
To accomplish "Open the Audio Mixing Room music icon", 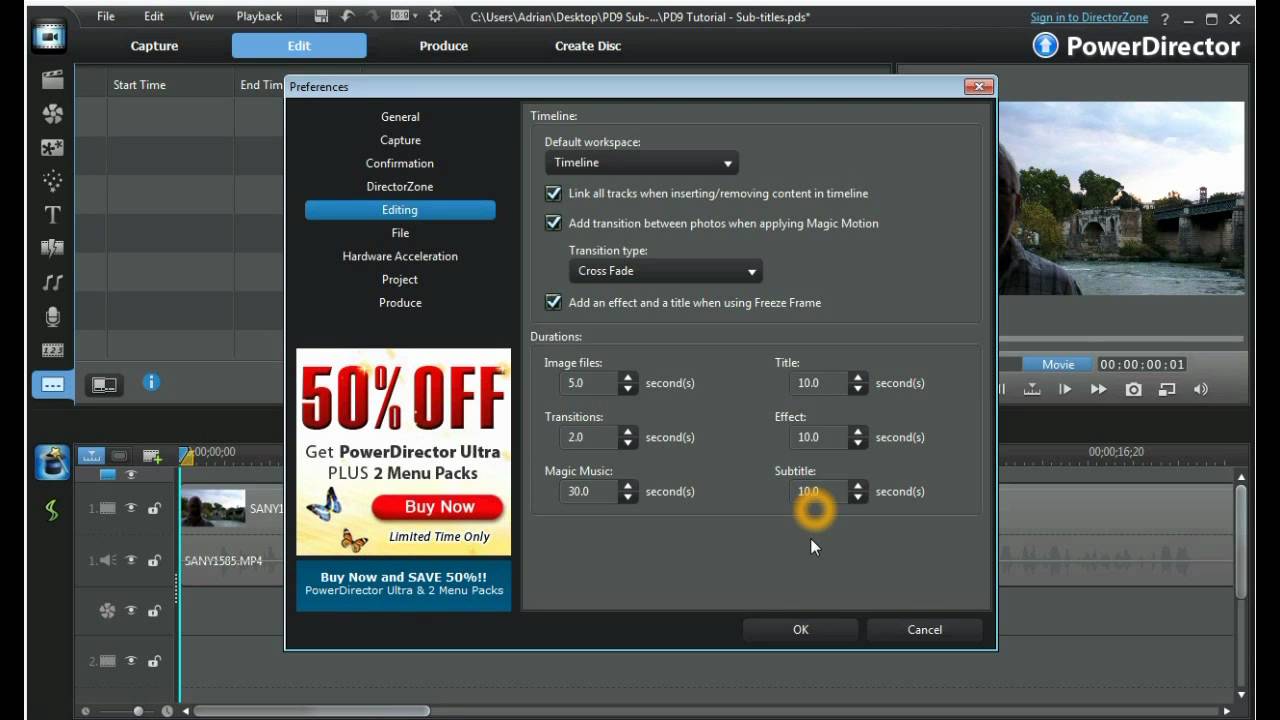I will pyautogui.click(x=52, y=283).
